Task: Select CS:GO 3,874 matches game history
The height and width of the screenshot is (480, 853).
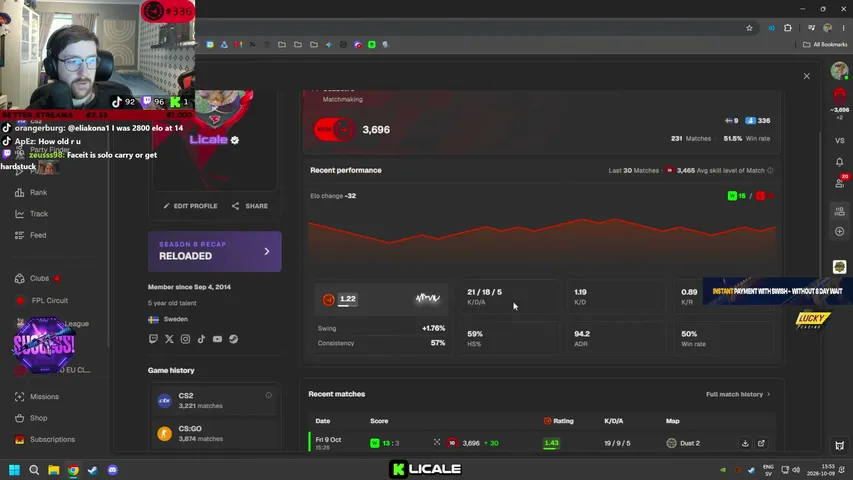Action: point(214,434)
